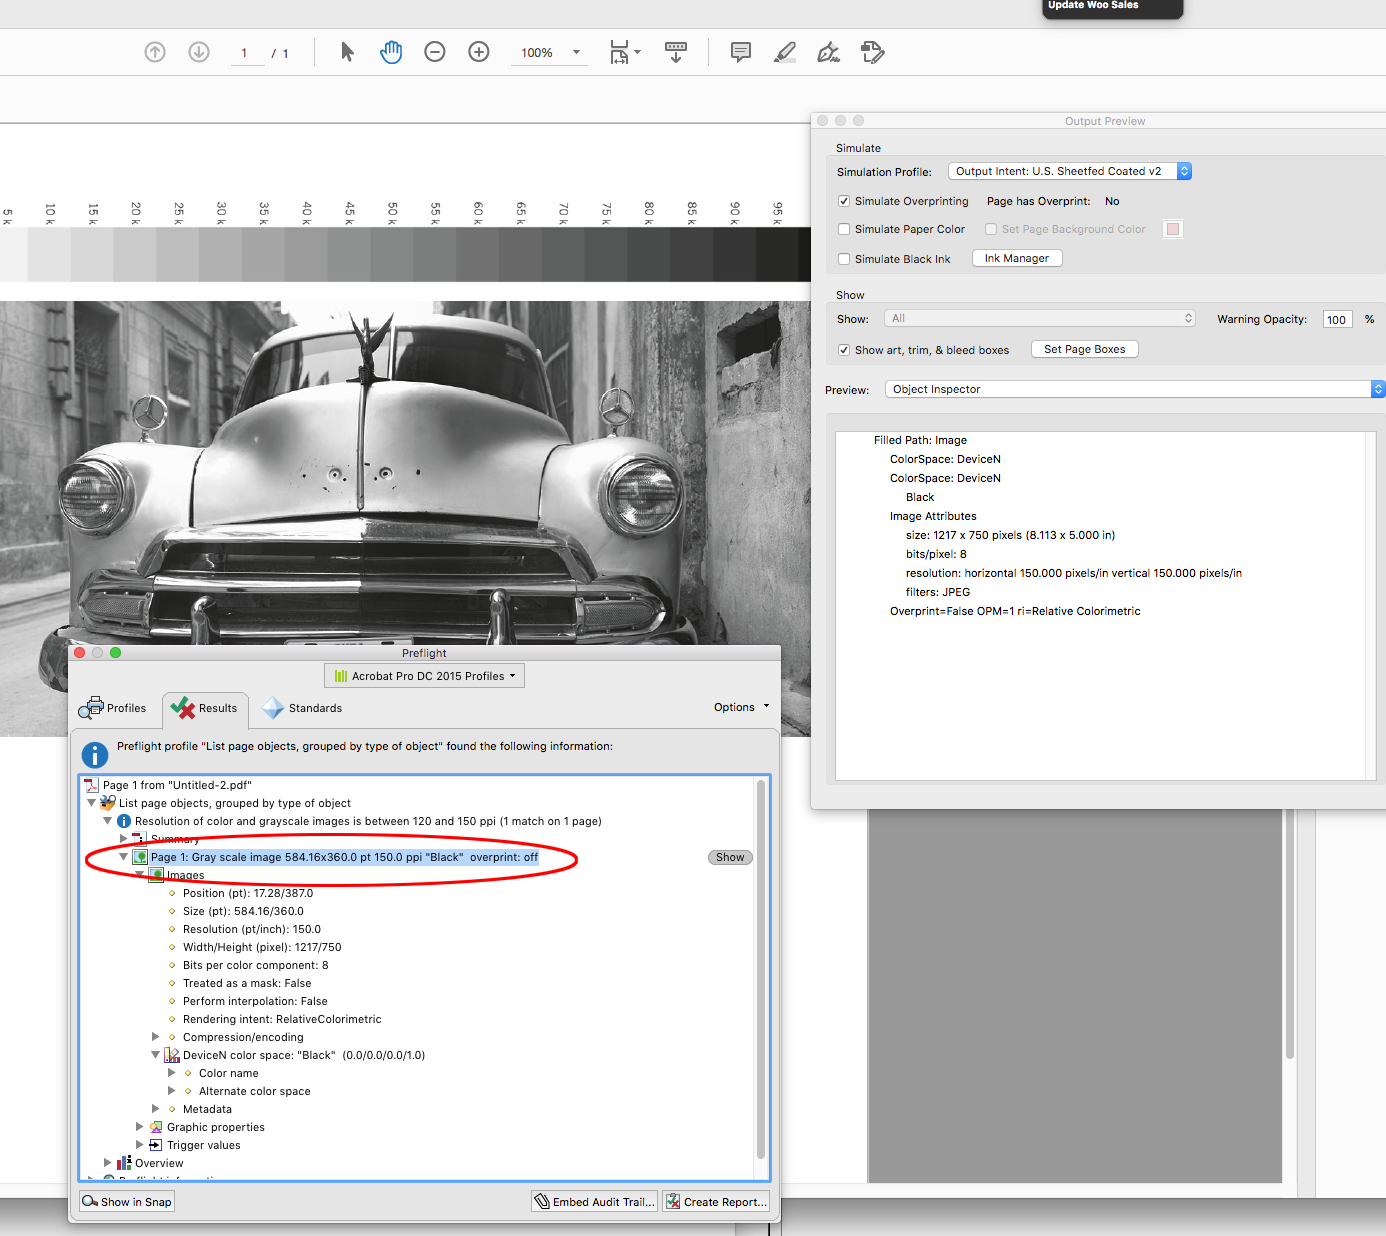The height and width of the screenshot is (1236, 1386).
Task: Expand the Compression/encoding tree item
Action: pyautogui.click(x=156, y=1037)
